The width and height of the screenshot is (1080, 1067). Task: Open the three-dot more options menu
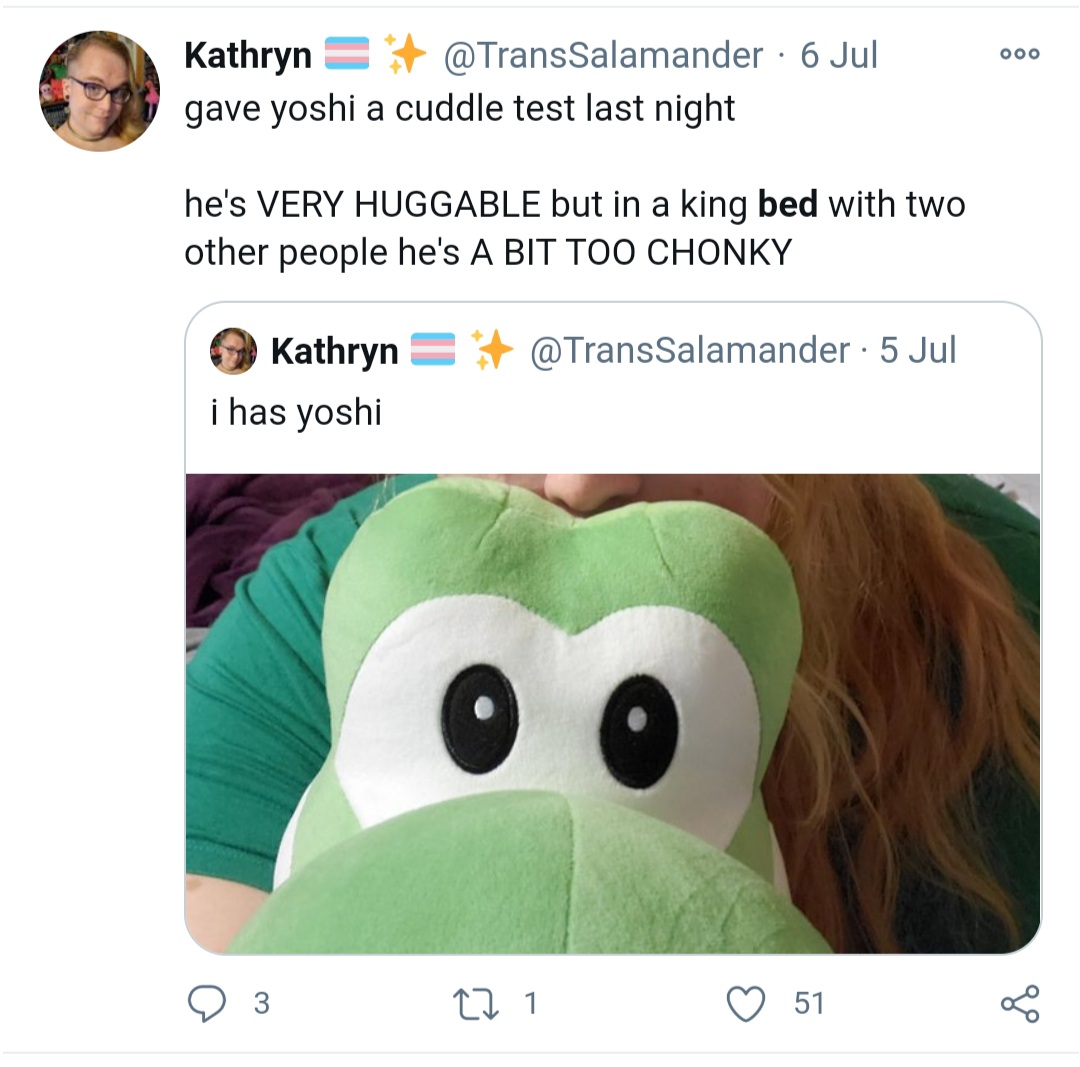pos(1019,54)
